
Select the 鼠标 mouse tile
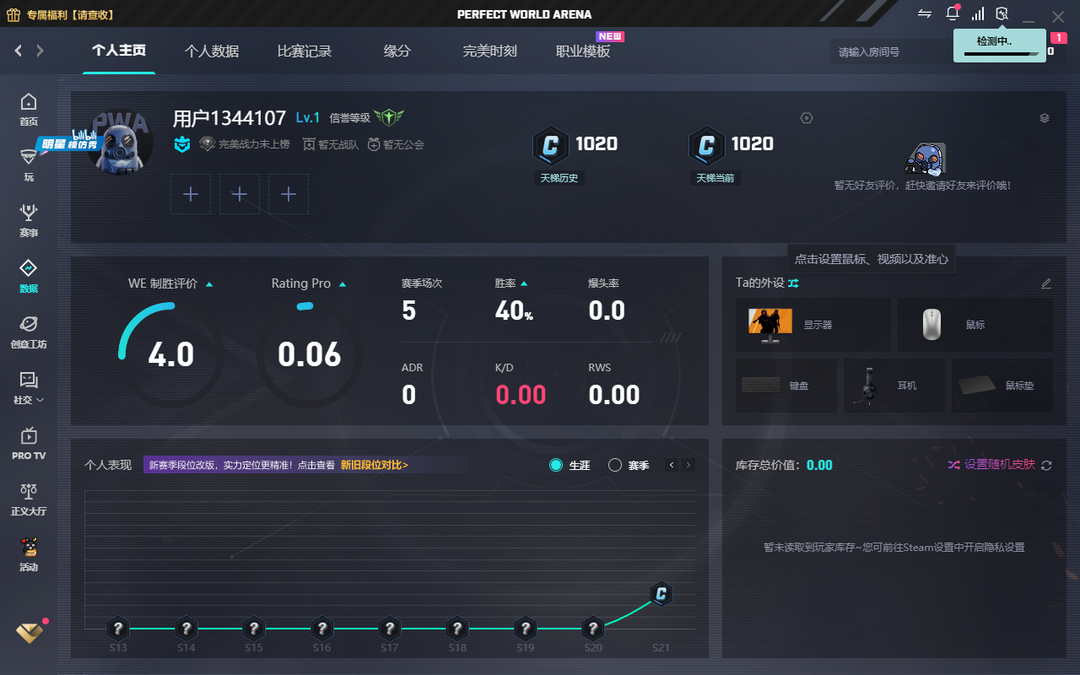coord(975,325)
